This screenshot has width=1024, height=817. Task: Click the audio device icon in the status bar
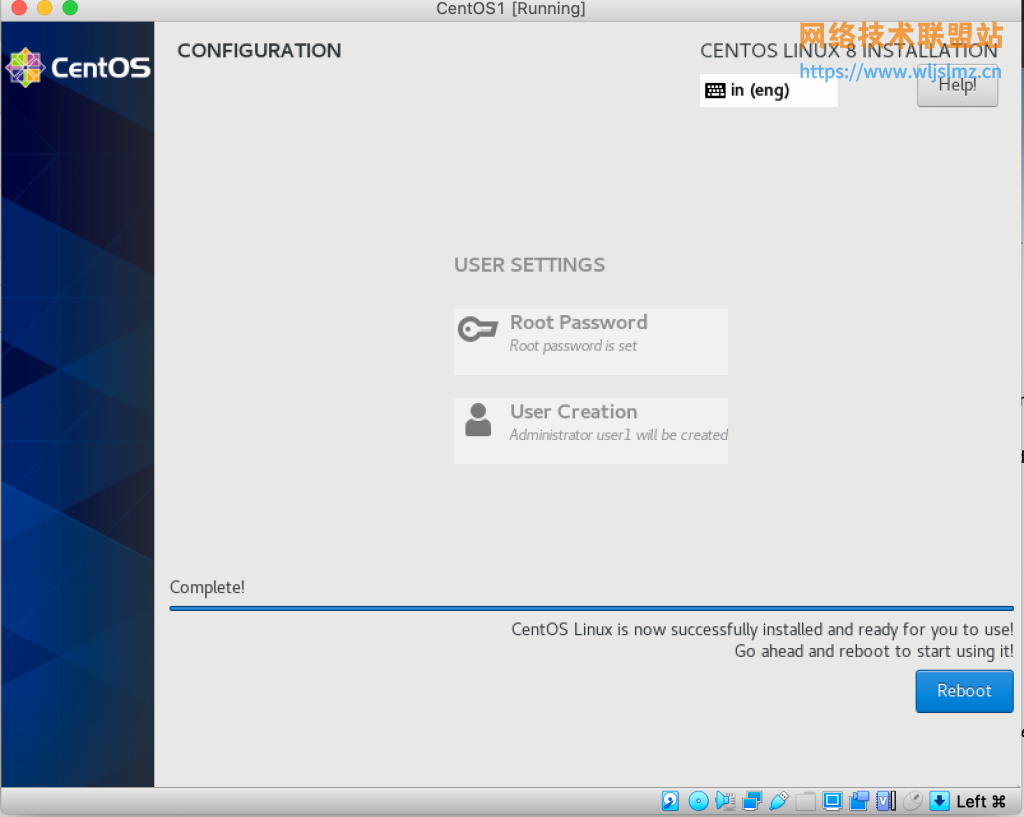[x=723, y=800]
